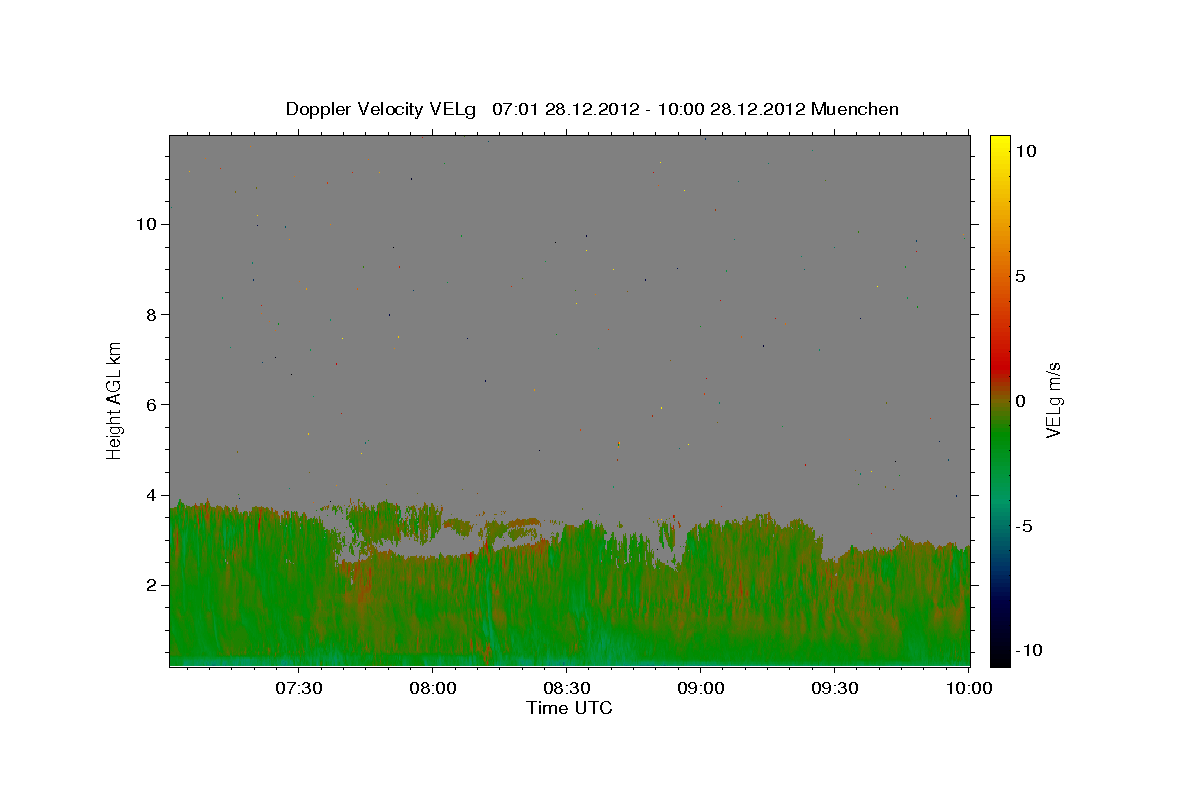The image size is (1200, 800).
Task: Click the height axis label 6
Action: click(x=151, y=405)
